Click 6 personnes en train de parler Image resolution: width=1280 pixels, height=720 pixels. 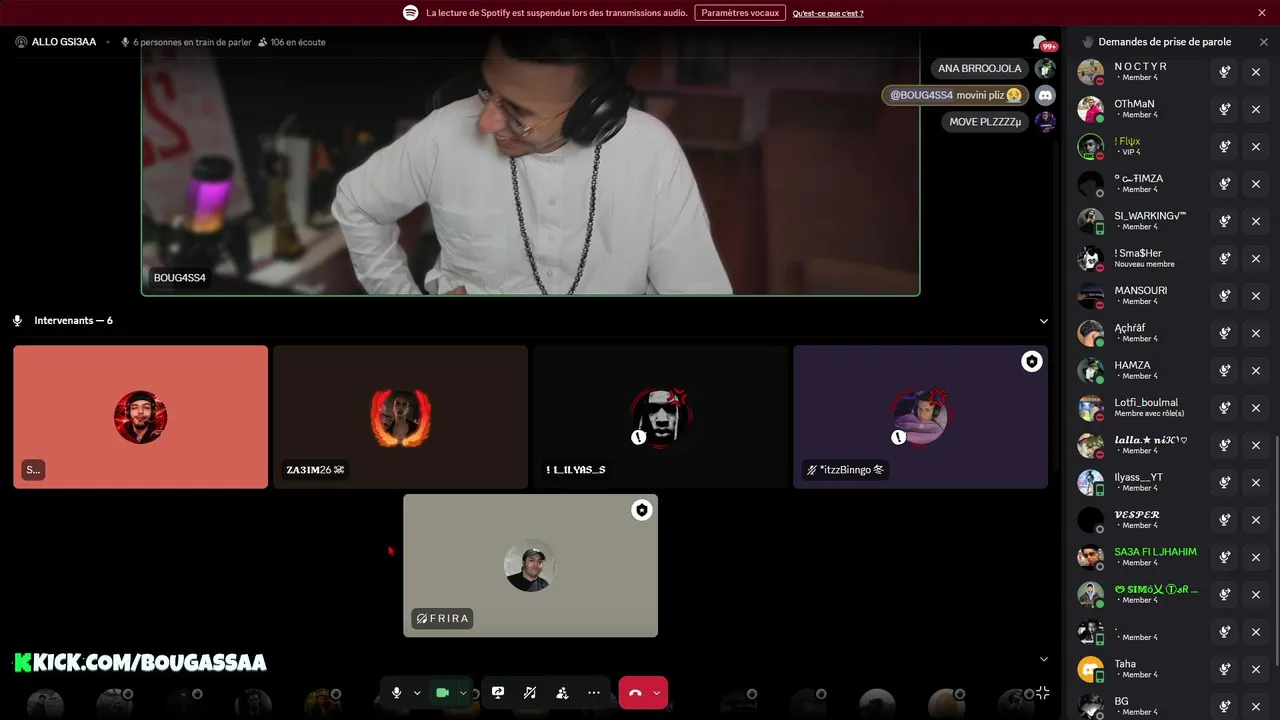click(x=186, y=42)
